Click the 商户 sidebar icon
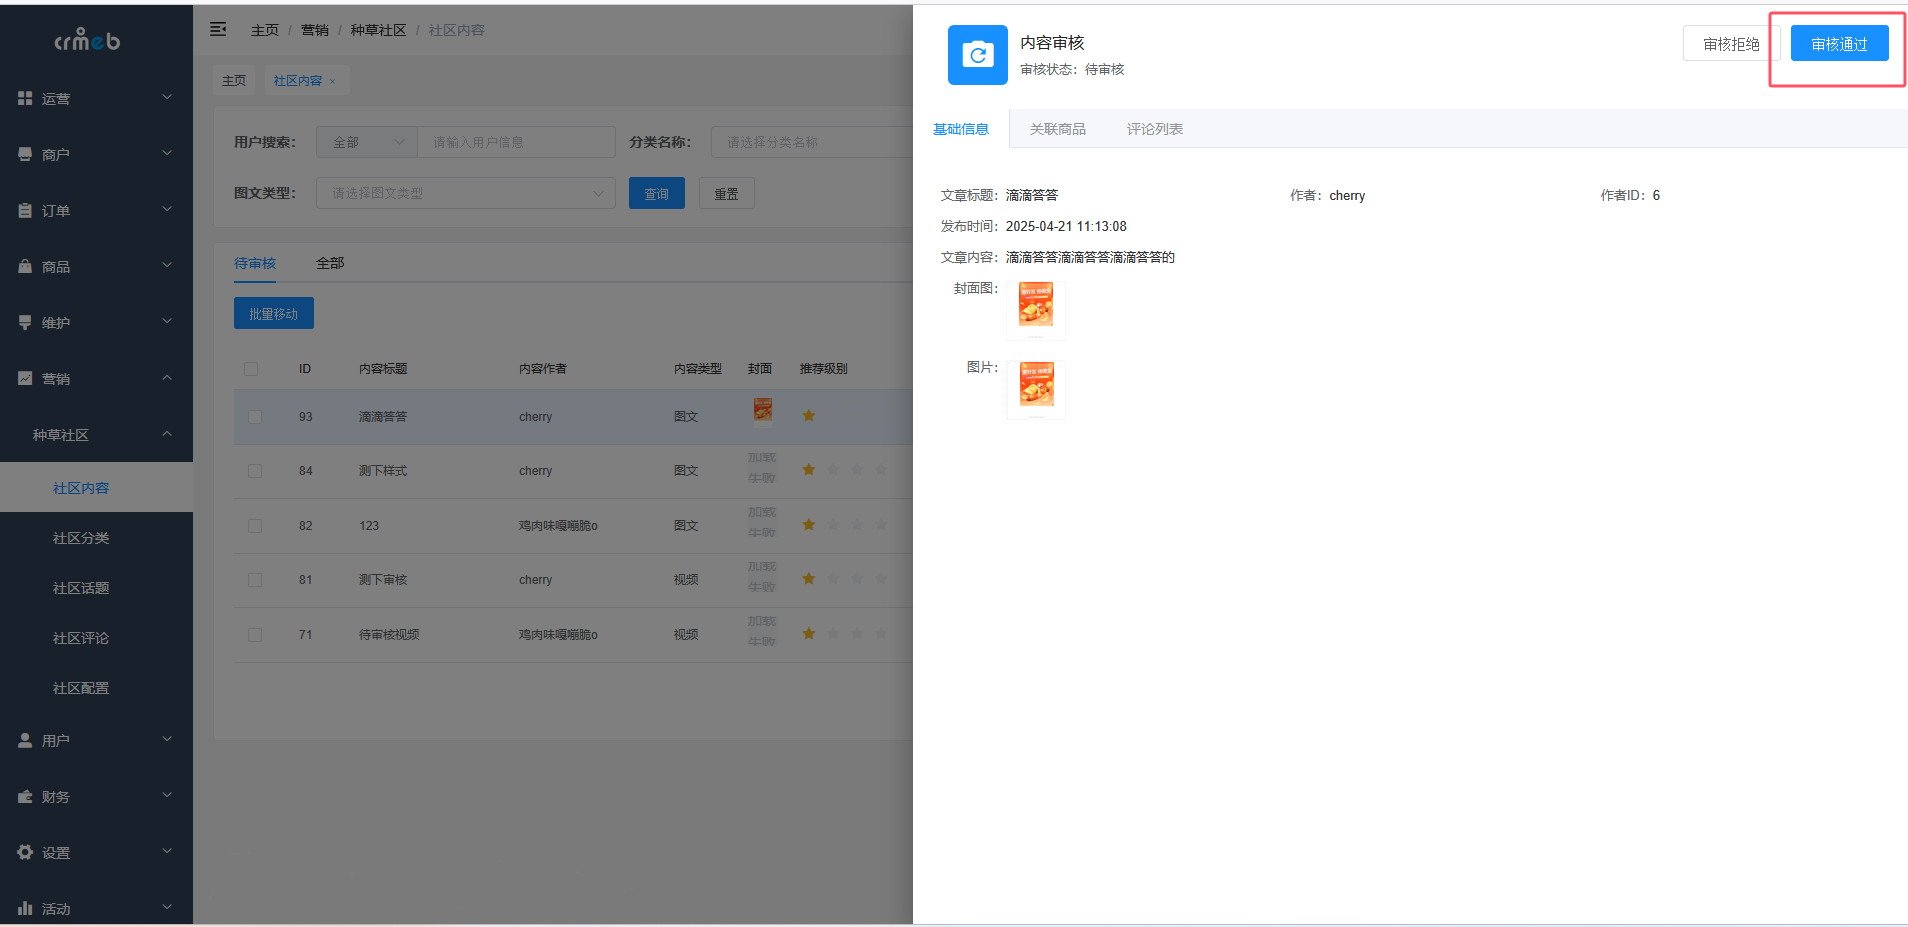 pos(25,154)
